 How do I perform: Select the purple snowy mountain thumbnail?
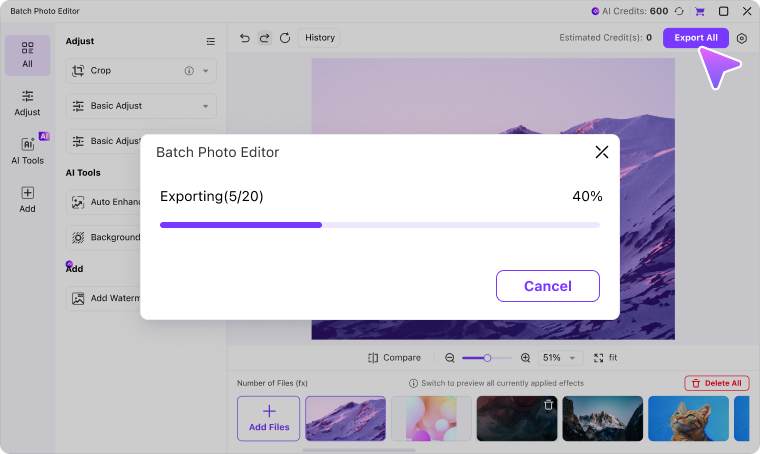coord(346,419)
